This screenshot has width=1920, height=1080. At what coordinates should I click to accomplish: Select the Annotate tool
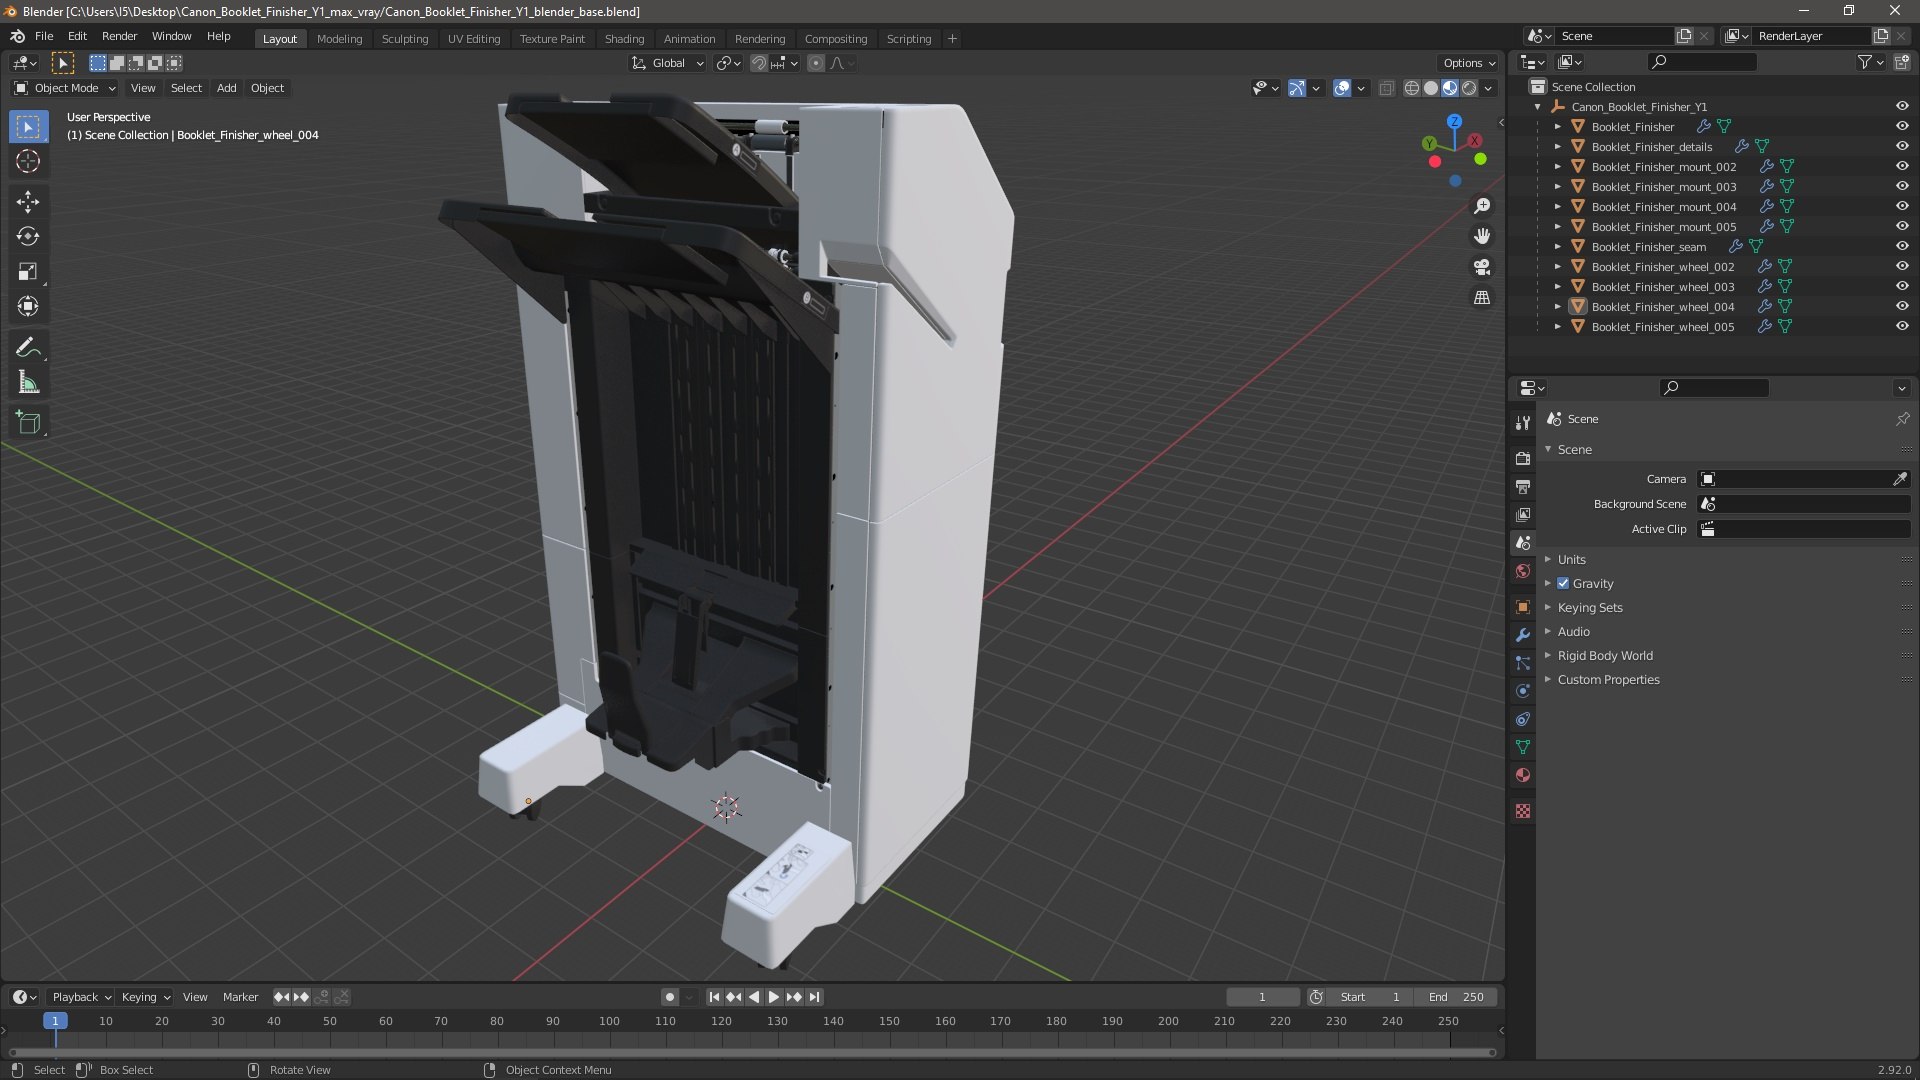(28, 348)
